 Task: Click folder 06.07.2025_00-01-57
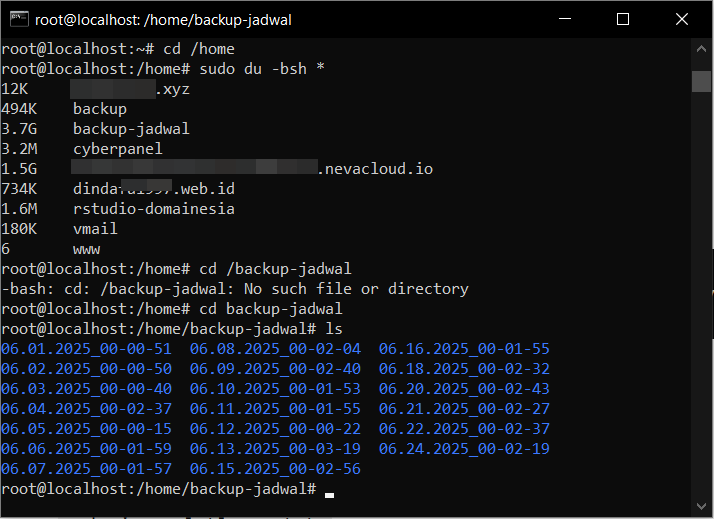[x=87, y=469]
